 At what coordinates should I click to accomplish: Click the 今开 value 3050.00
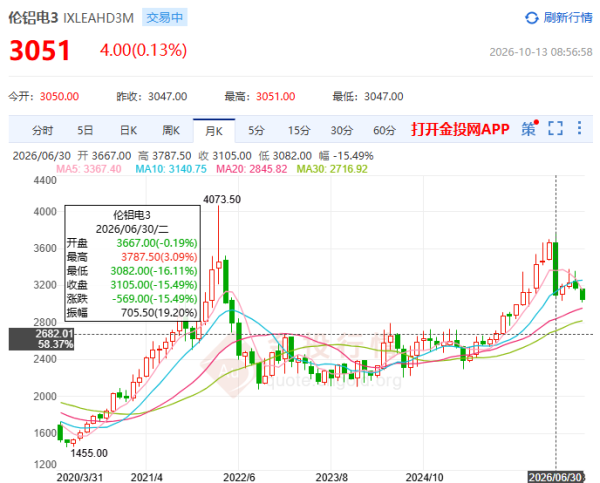tap(59, 96)
